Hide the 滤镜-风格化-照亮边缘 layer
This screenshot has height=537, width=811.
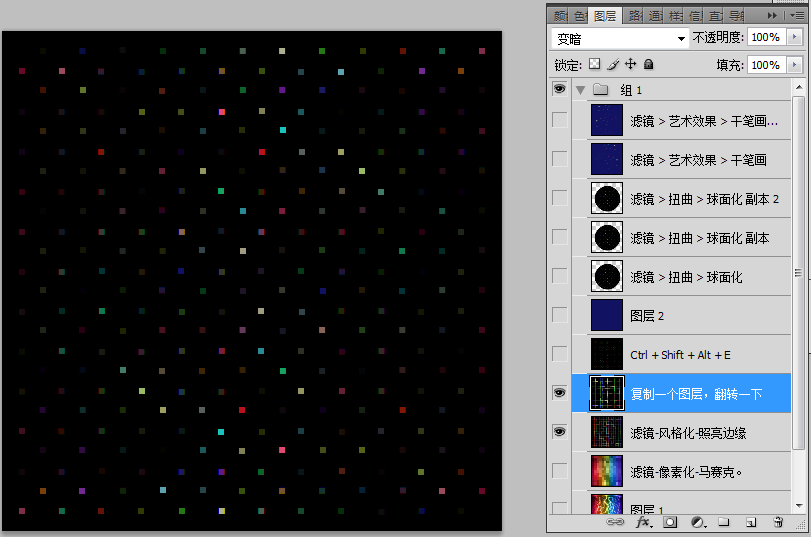(559, 432)
